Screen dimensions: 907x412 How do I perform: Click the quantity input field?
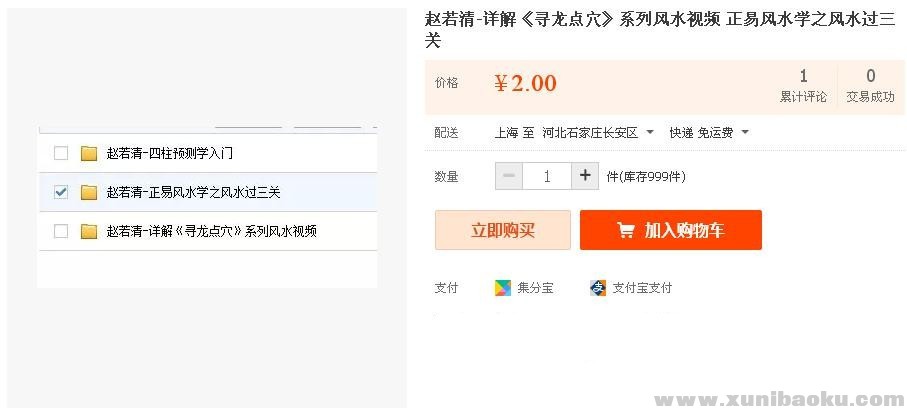(x=547, y=176)
